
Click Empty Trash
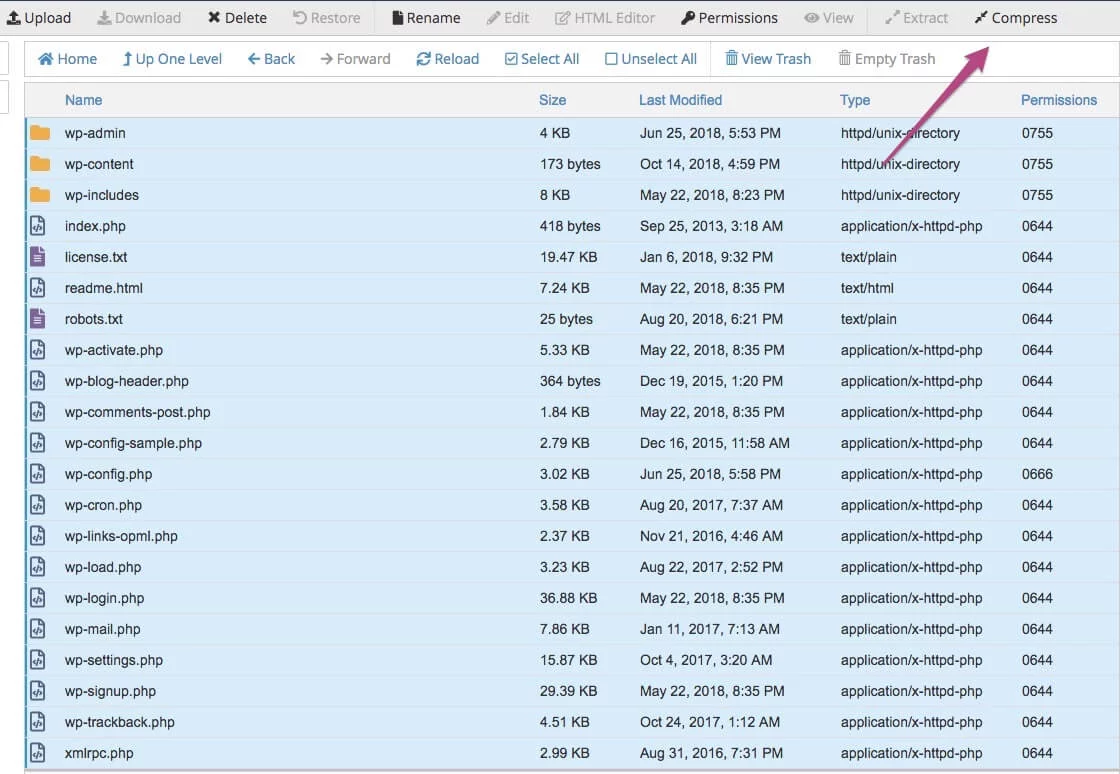click(x=886, y=59)
